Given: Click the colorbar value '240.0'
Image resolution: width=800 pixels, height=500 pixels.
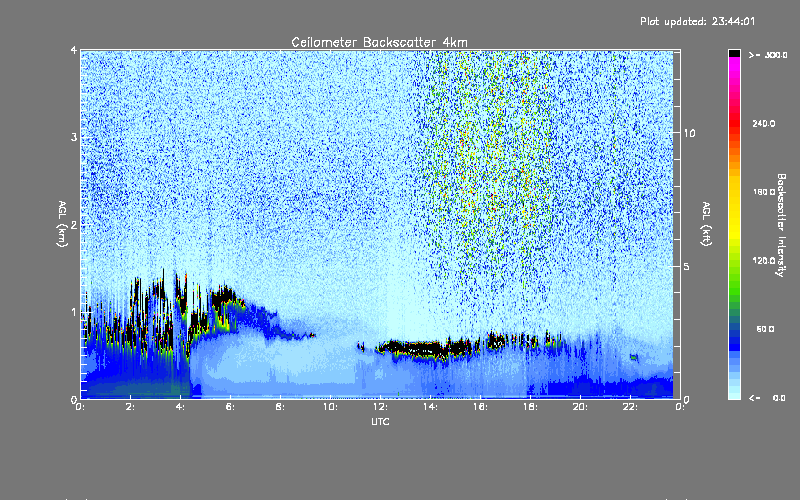Looking at the screenshot, I should pos(763,124).
